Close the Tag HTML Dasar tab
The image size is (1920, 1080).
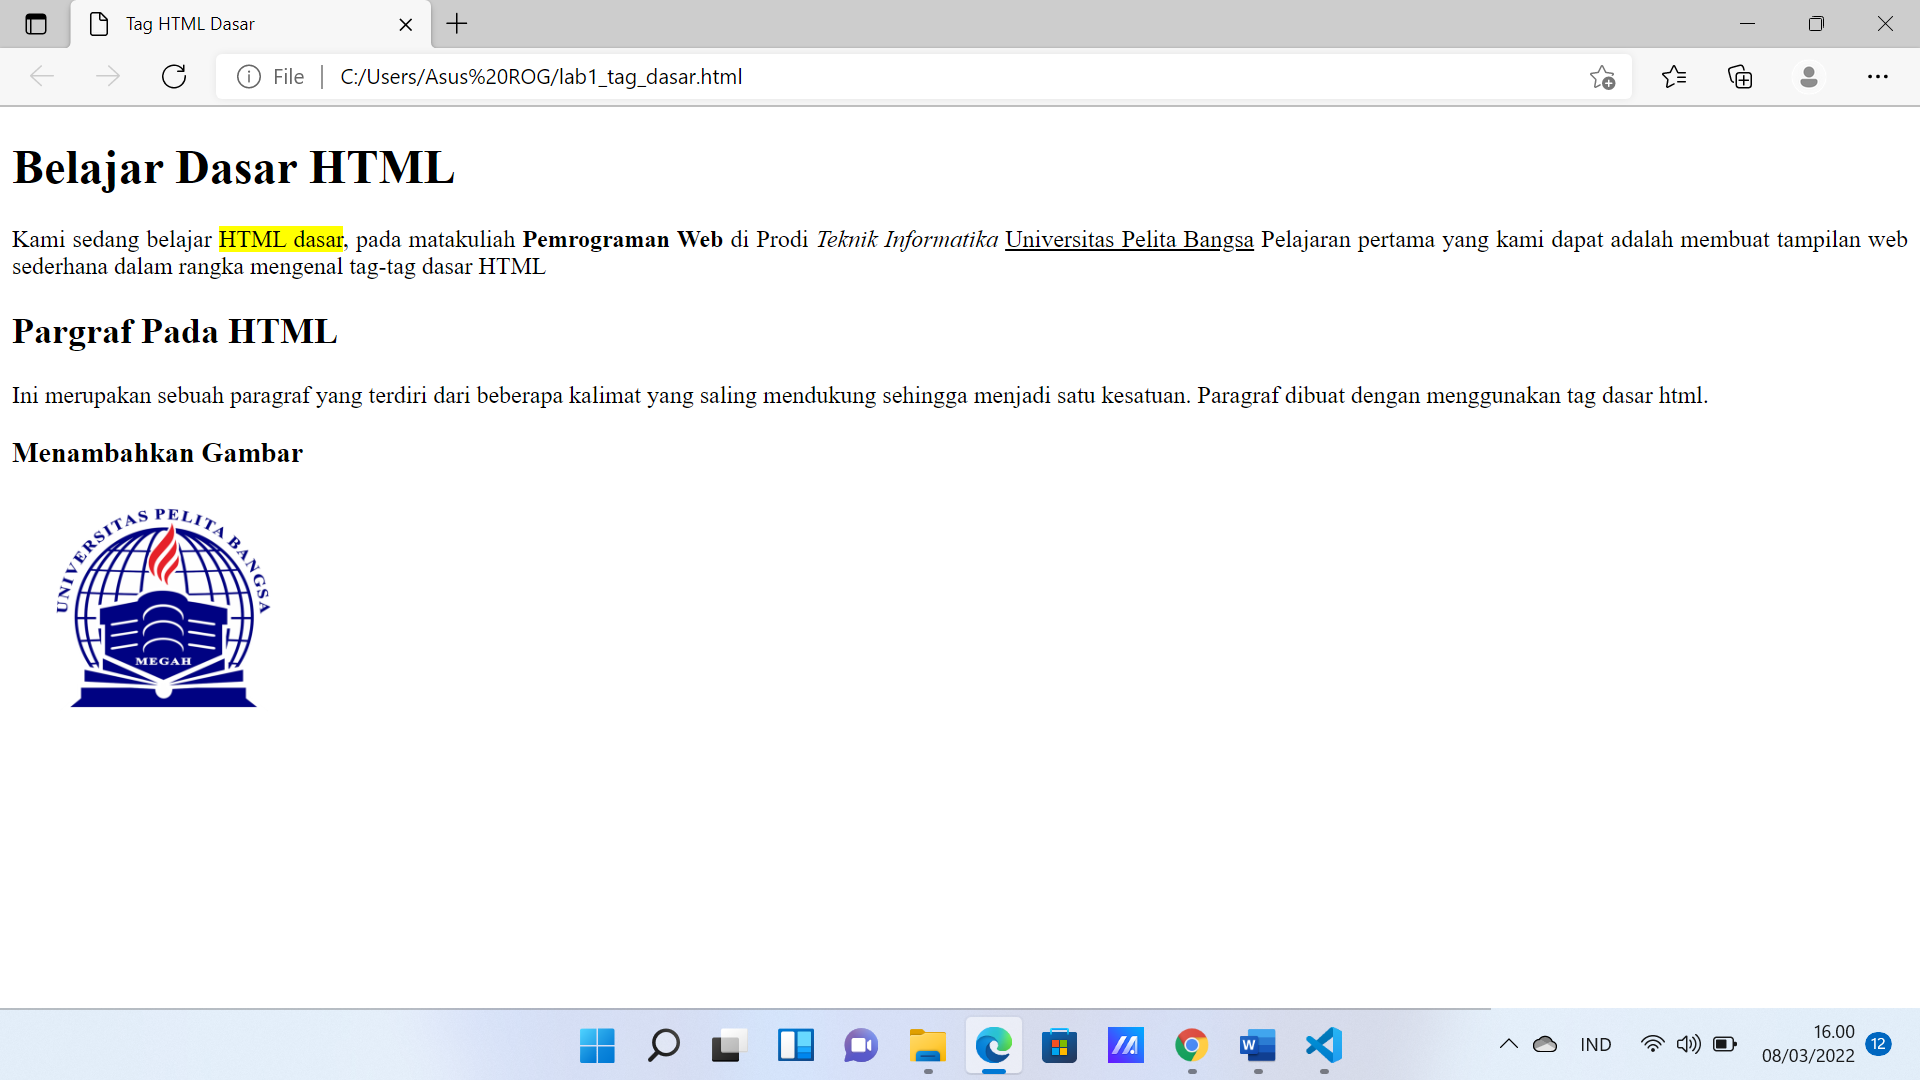click(x=406, y=24)
